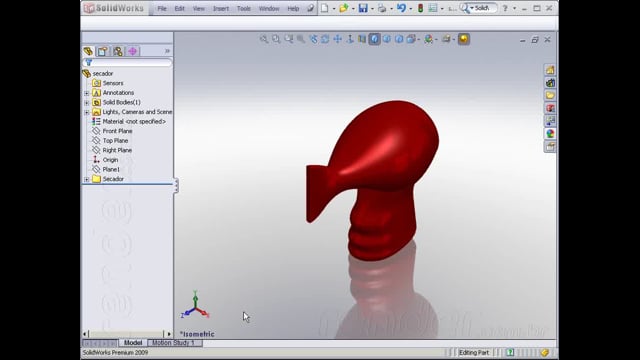Open the ConfigurationManager tab icon
The image size is (640, 360).
click(118, 51)
